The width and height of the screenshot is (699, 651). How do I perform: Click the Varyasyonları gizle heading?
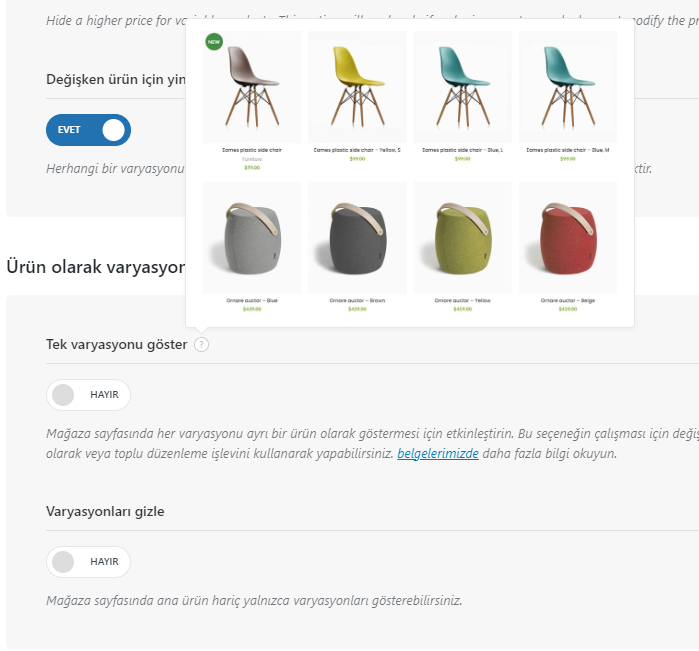point(105,511)
